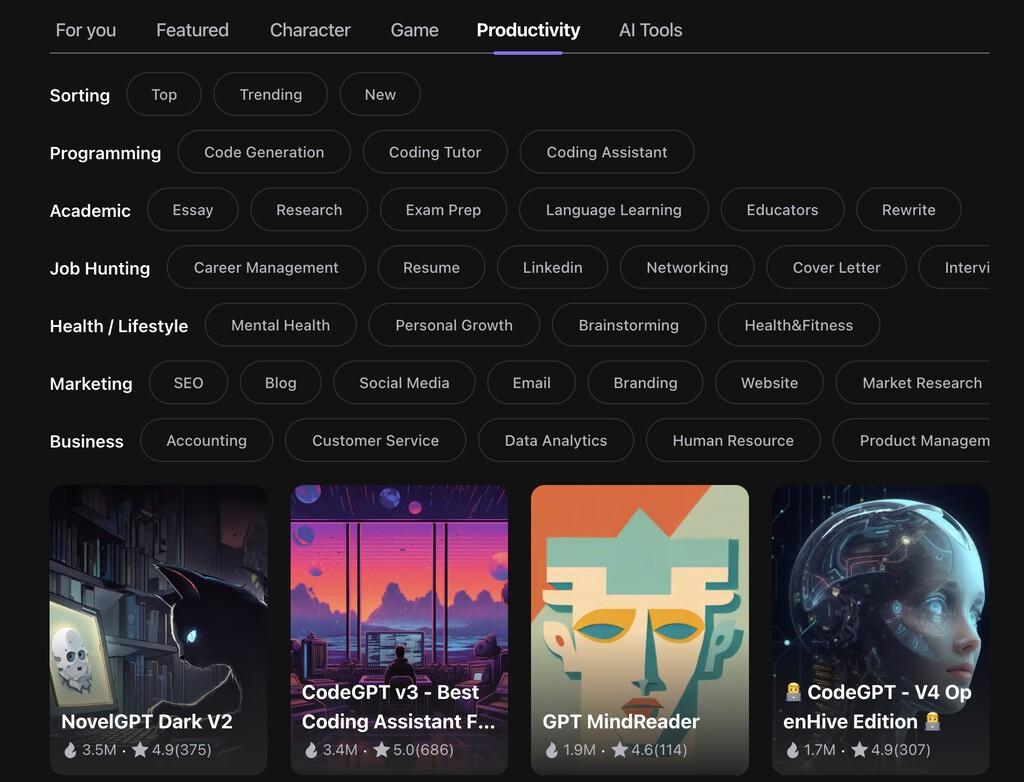
Task: Open CodeGPT V4 OpenHive Edition card
Action: click(x=880, y=630)
